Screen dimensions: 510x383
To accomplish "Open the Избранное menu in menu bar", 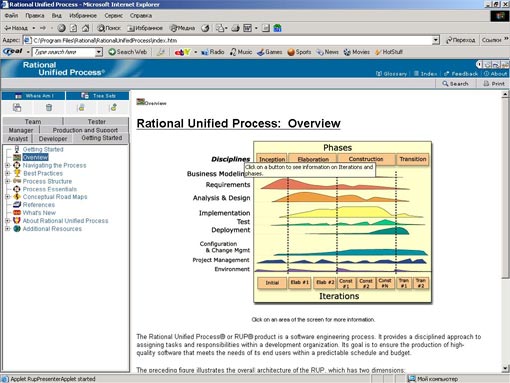I will coord(83,16).
